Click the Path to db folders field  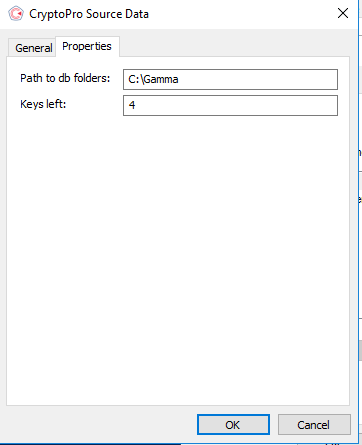pyautogui.click(x=230, y=79)
